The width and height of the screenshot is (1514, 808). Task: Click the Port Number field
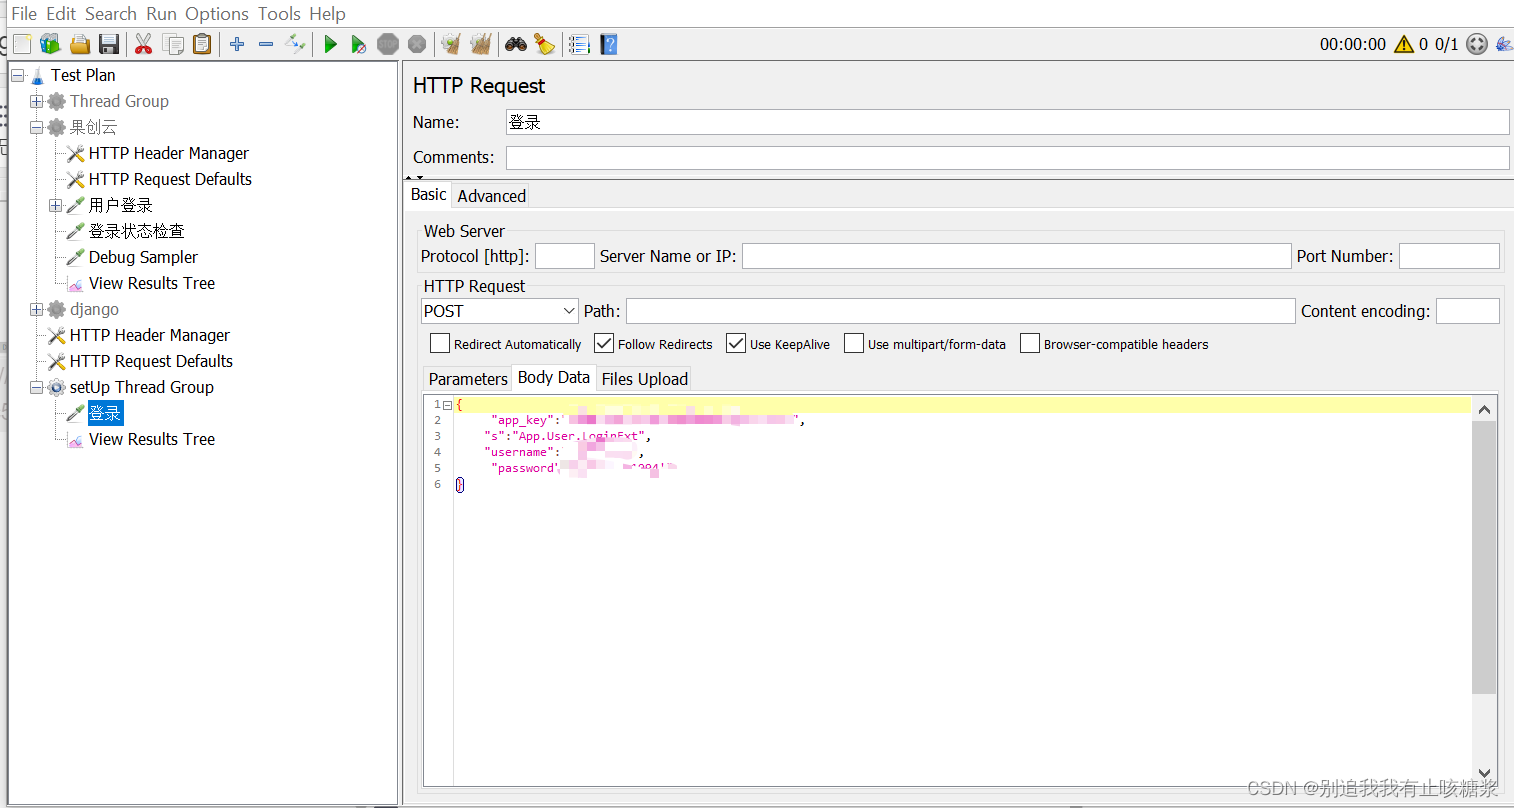1449,256
